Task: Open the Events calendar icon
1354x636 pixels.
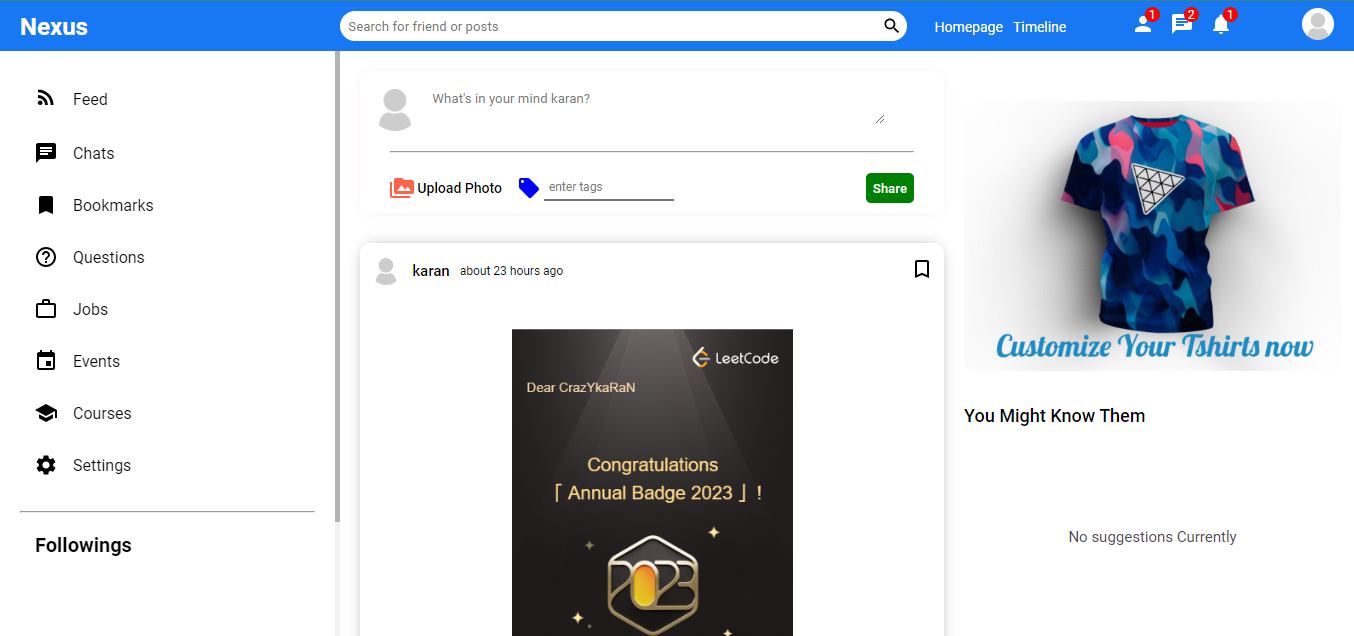Action: tap(46, 360)
